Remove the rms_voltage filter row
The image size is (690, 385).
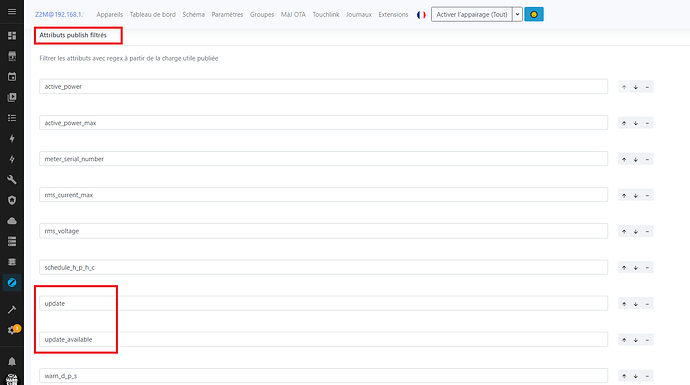tap(647, 231)
